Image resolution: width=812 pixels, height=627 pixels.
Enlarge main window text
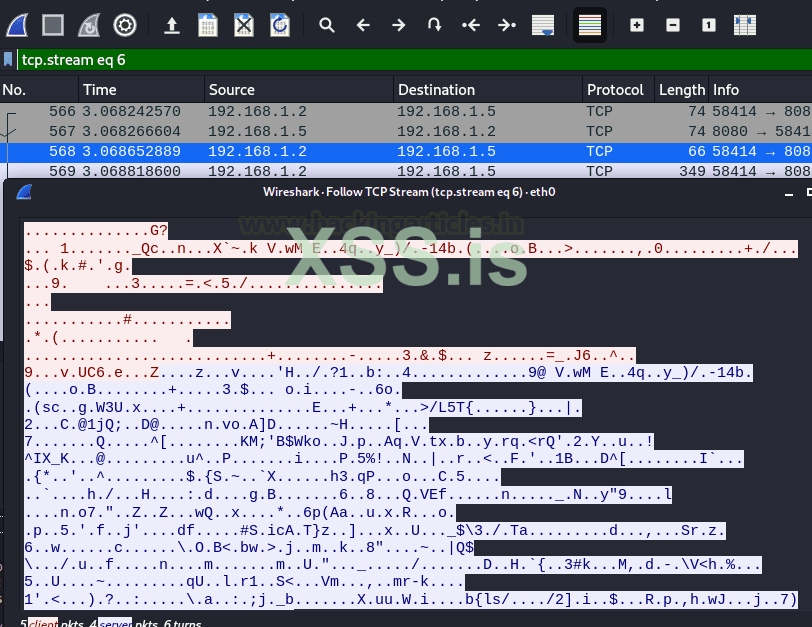637,25
